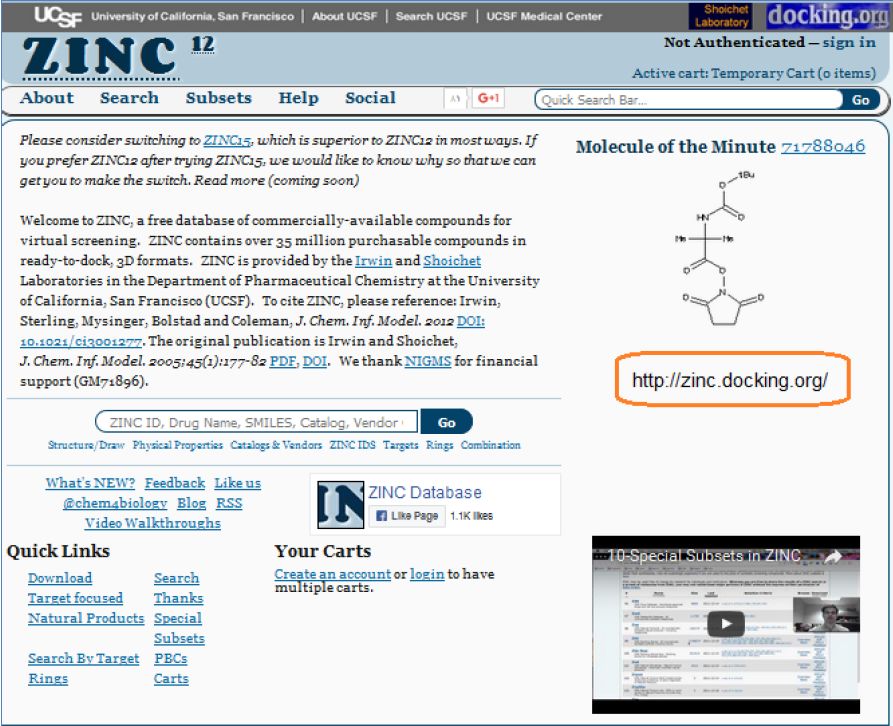Open the Video Walkthroughs link
The image size is (893, 726).
point(153,523)
